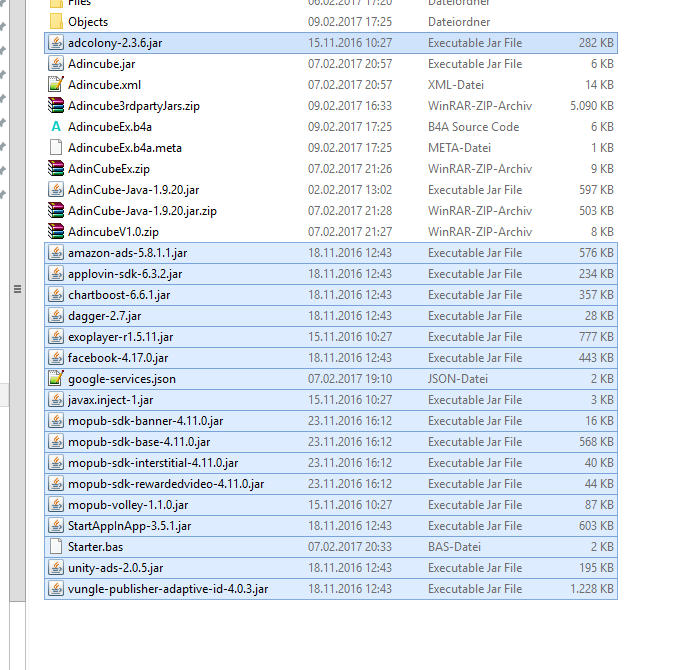Select AdinCubeEx.zip in the file list
The width and height of the screenshot is (677, 670).
tap(108, 169)
